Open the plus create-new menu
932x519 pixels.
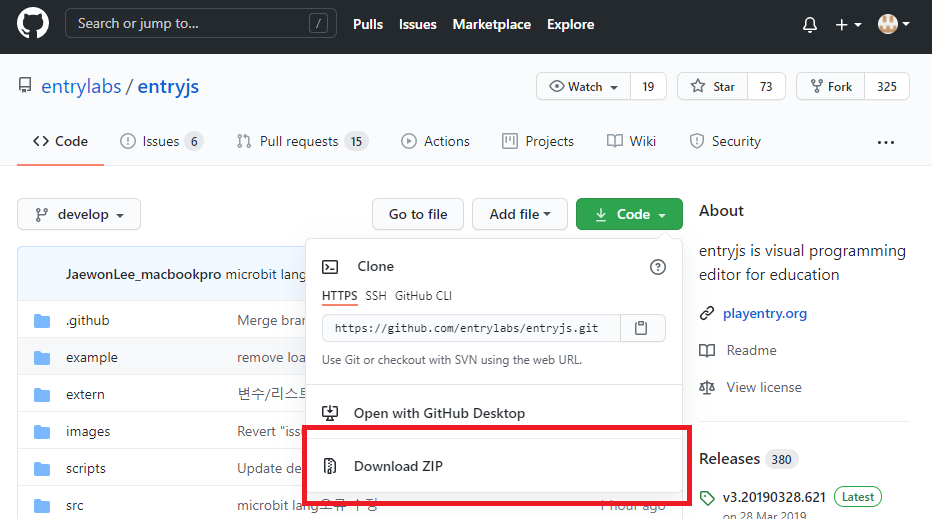click(x=848, y=24)
